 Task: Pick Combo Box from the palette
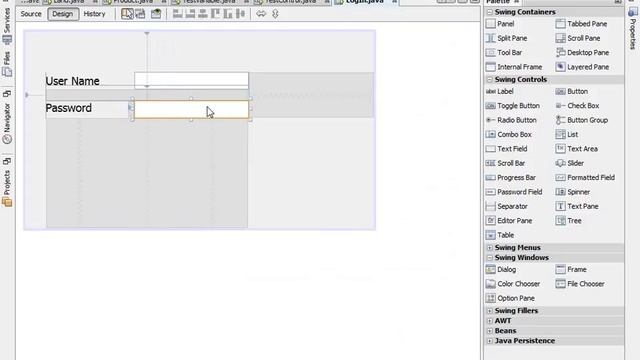(509, 134)
